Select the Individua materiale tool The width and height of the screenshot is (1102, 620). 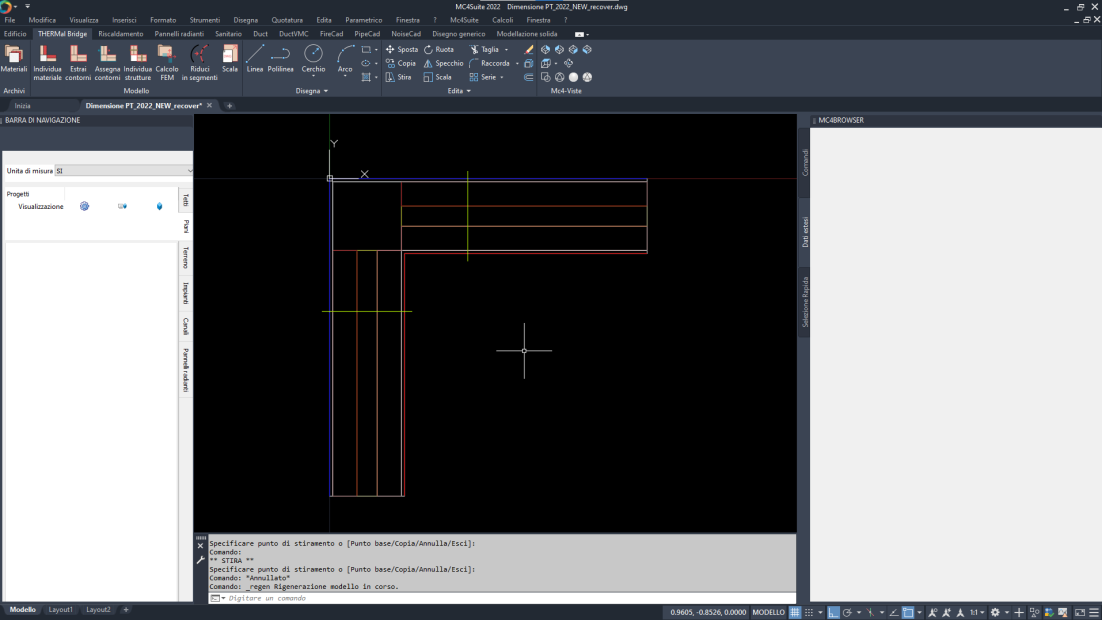point(47,63)
